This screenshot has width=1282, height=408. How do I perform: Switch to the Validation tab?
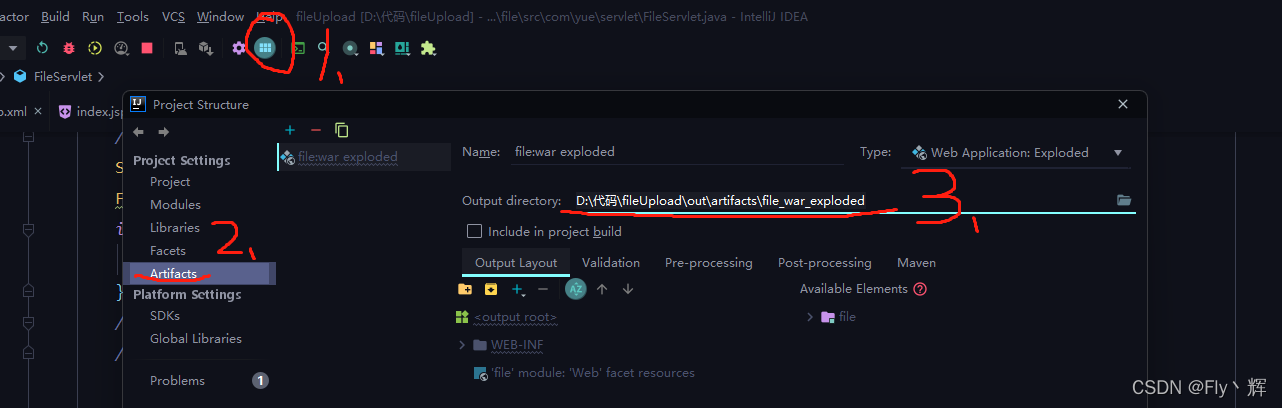[x=611, y=263]
